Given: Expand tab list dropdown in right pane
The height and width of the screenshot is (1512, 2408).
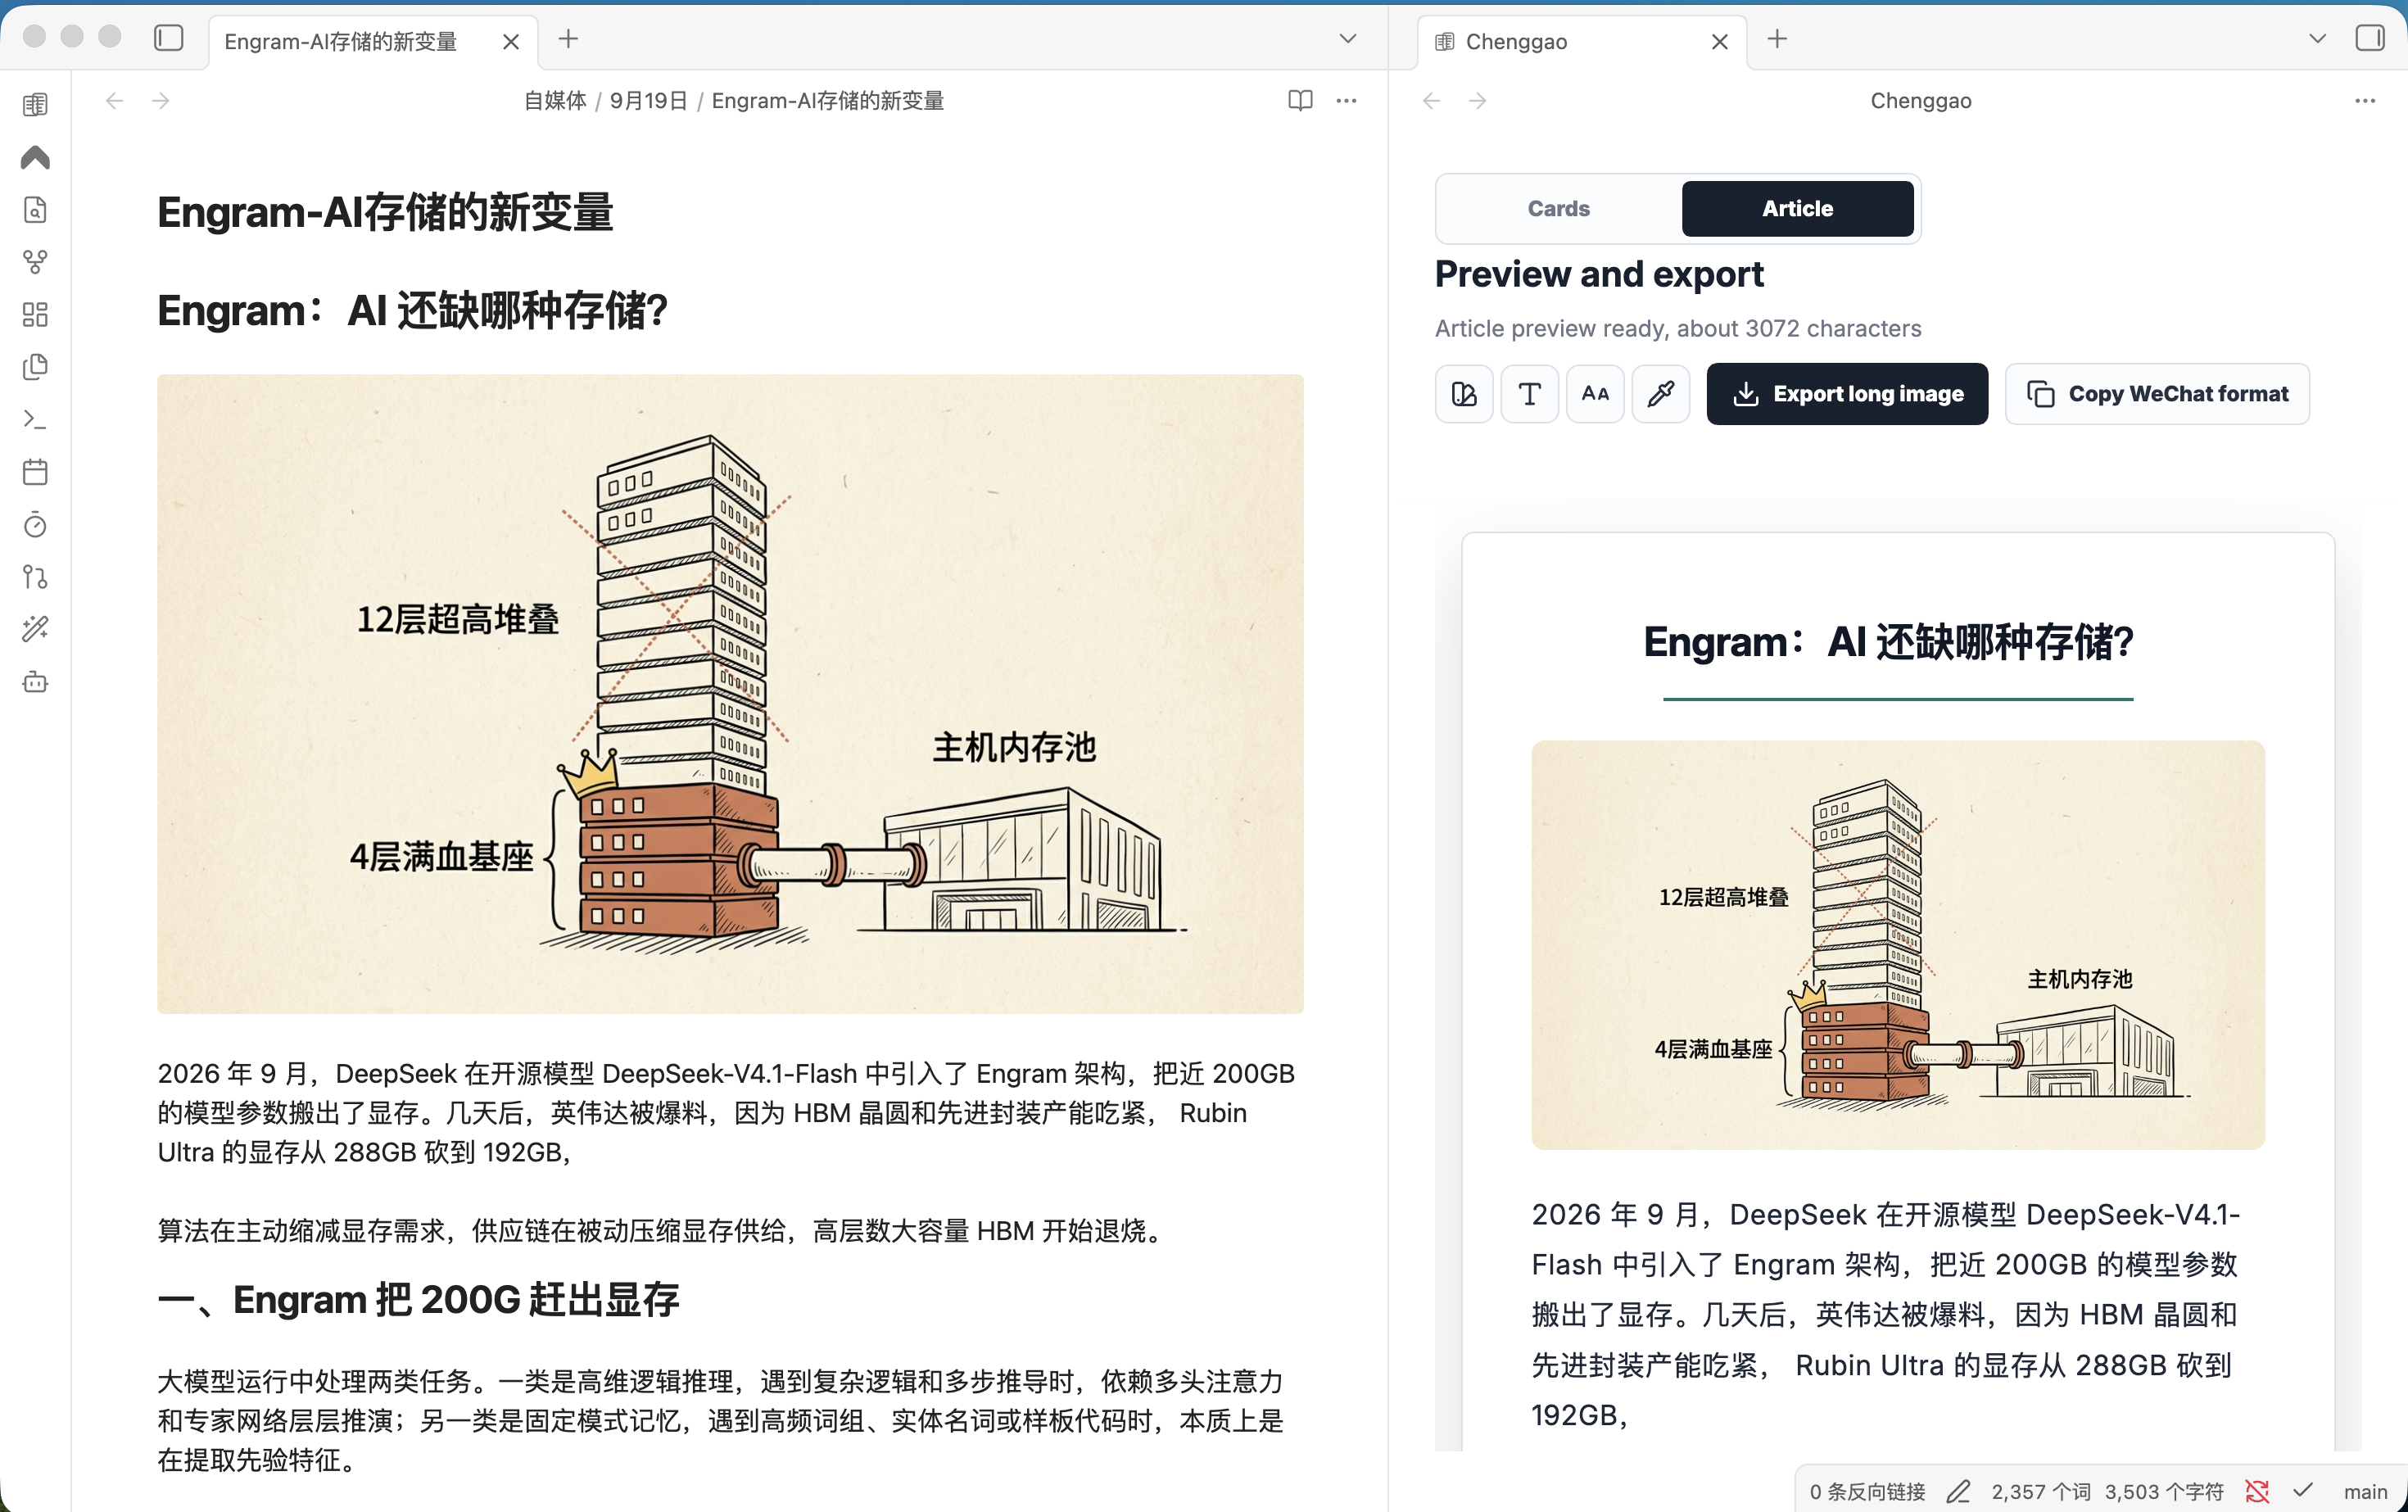Looking at the screenshot, I should (x=2317, y=39).
